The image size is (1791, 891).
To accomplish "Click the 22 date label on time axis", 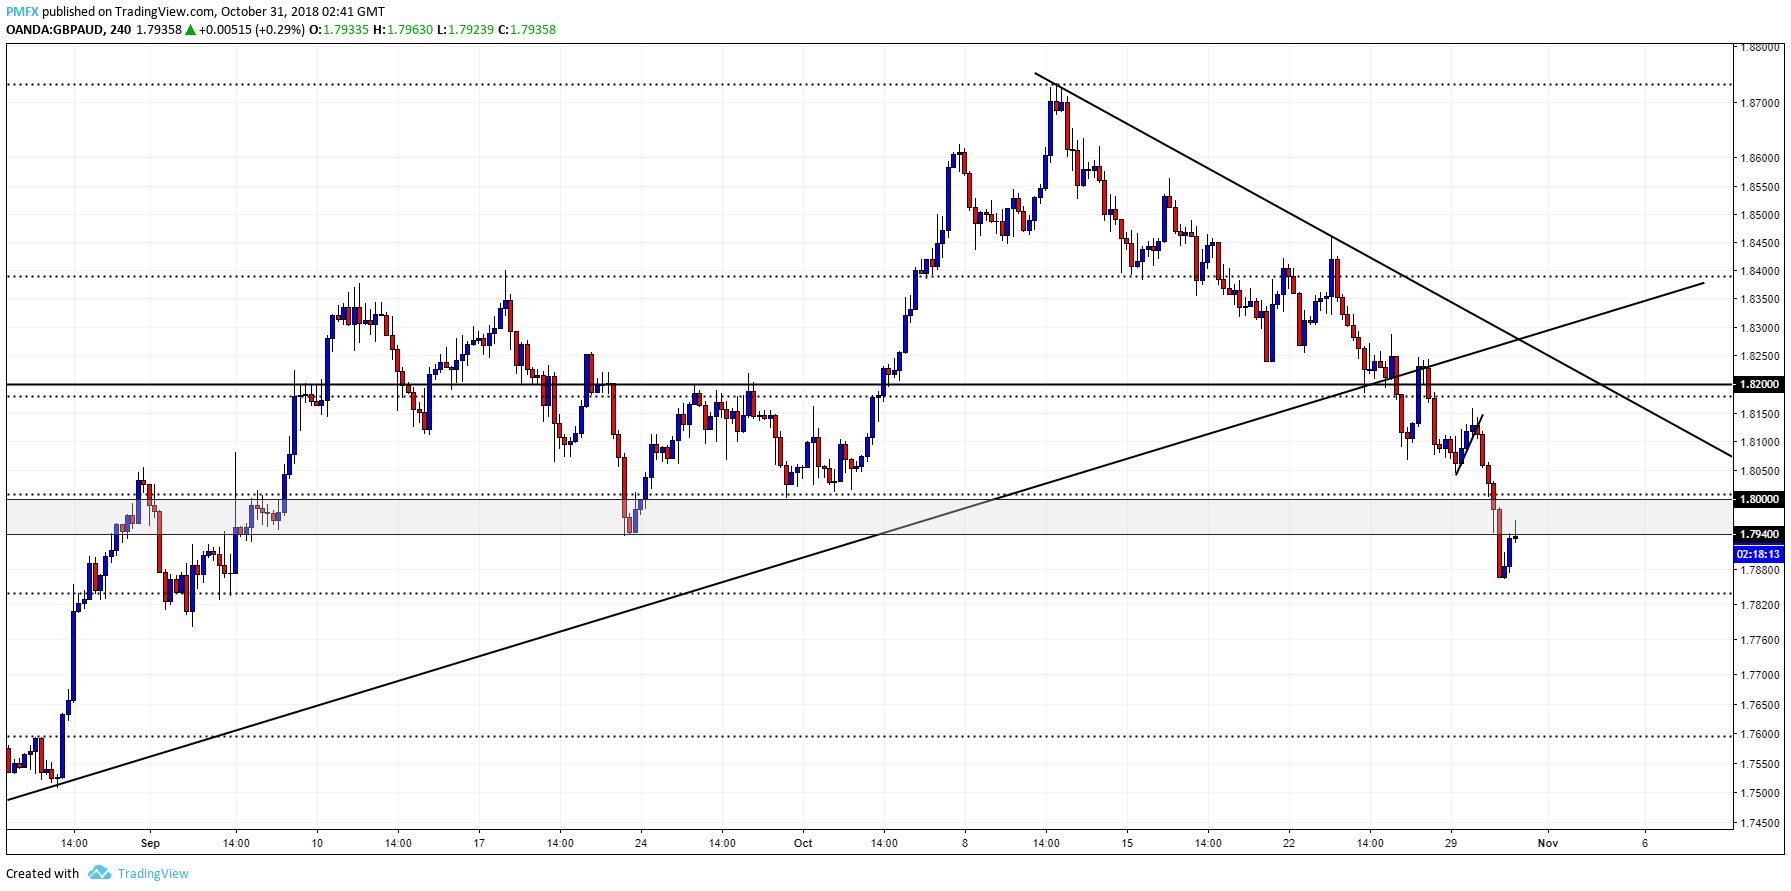I will click(x=1289, y=843).
